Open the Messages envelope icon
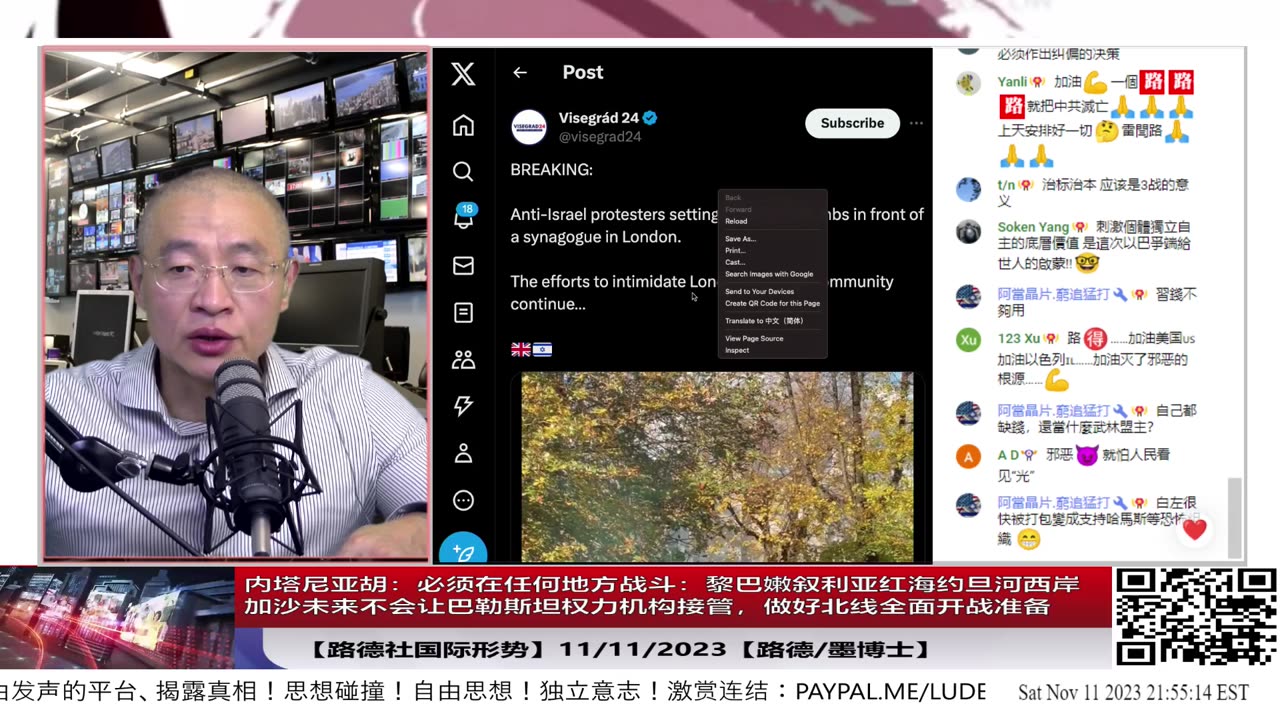Screen dimensions: 1280x720 click(463, 266)
